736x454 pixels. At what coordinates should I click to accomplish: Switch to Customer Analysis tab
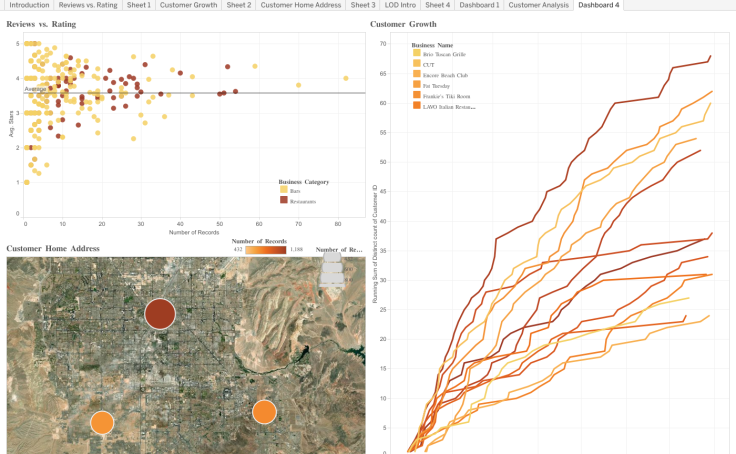click(538, 5)
